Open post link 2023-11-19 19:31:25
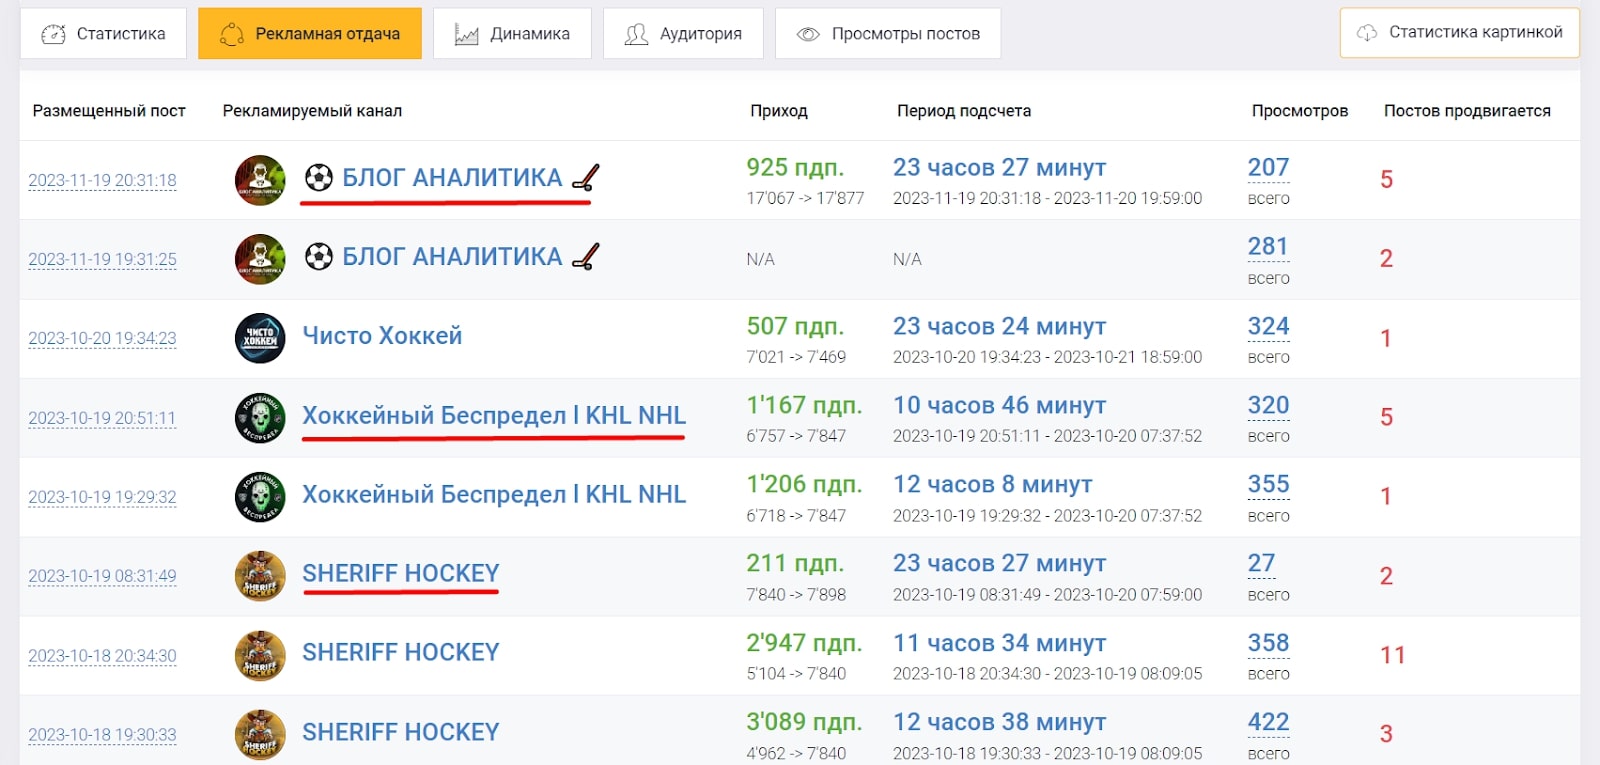 pyautogui.click(x=102, y=259)
